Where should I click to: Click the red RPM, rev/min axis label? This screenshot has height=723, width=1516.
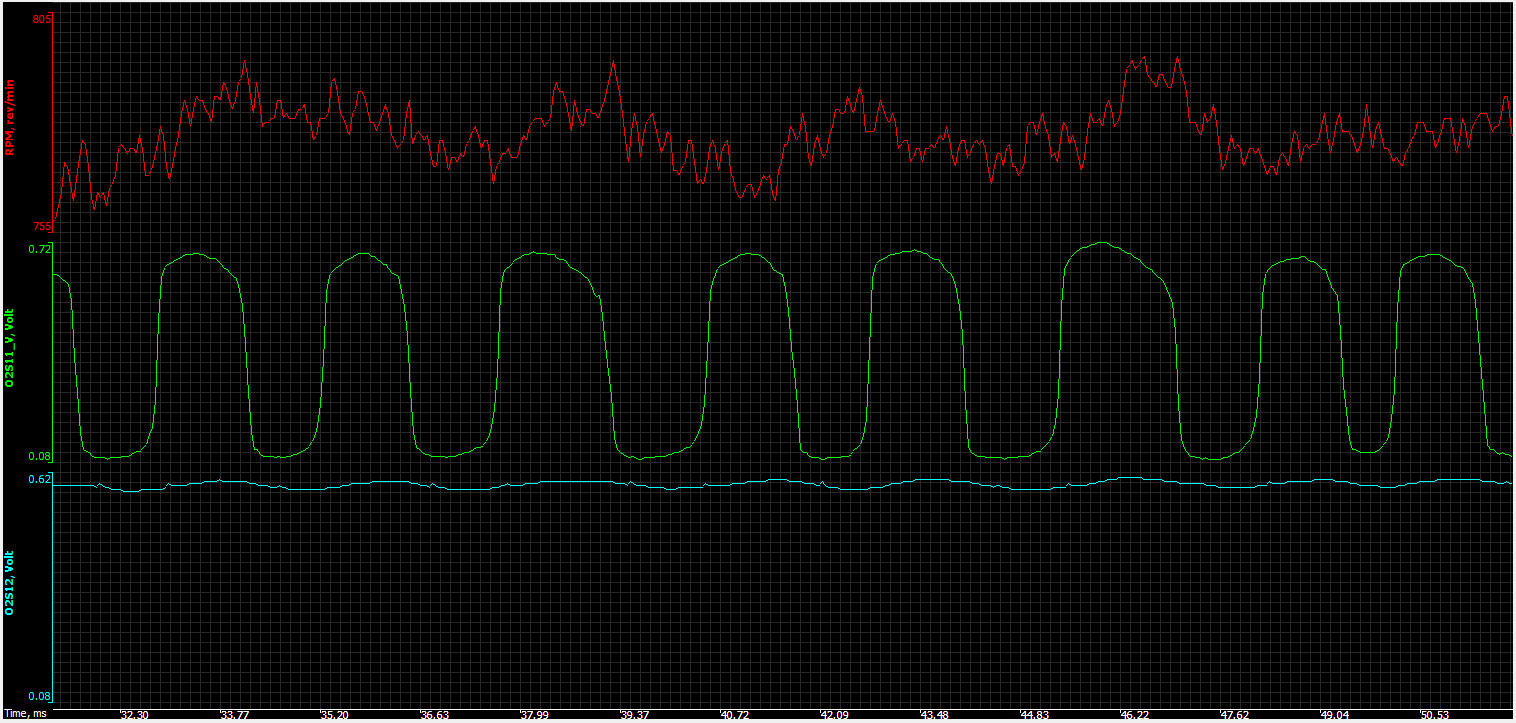(x=10, y=119)
